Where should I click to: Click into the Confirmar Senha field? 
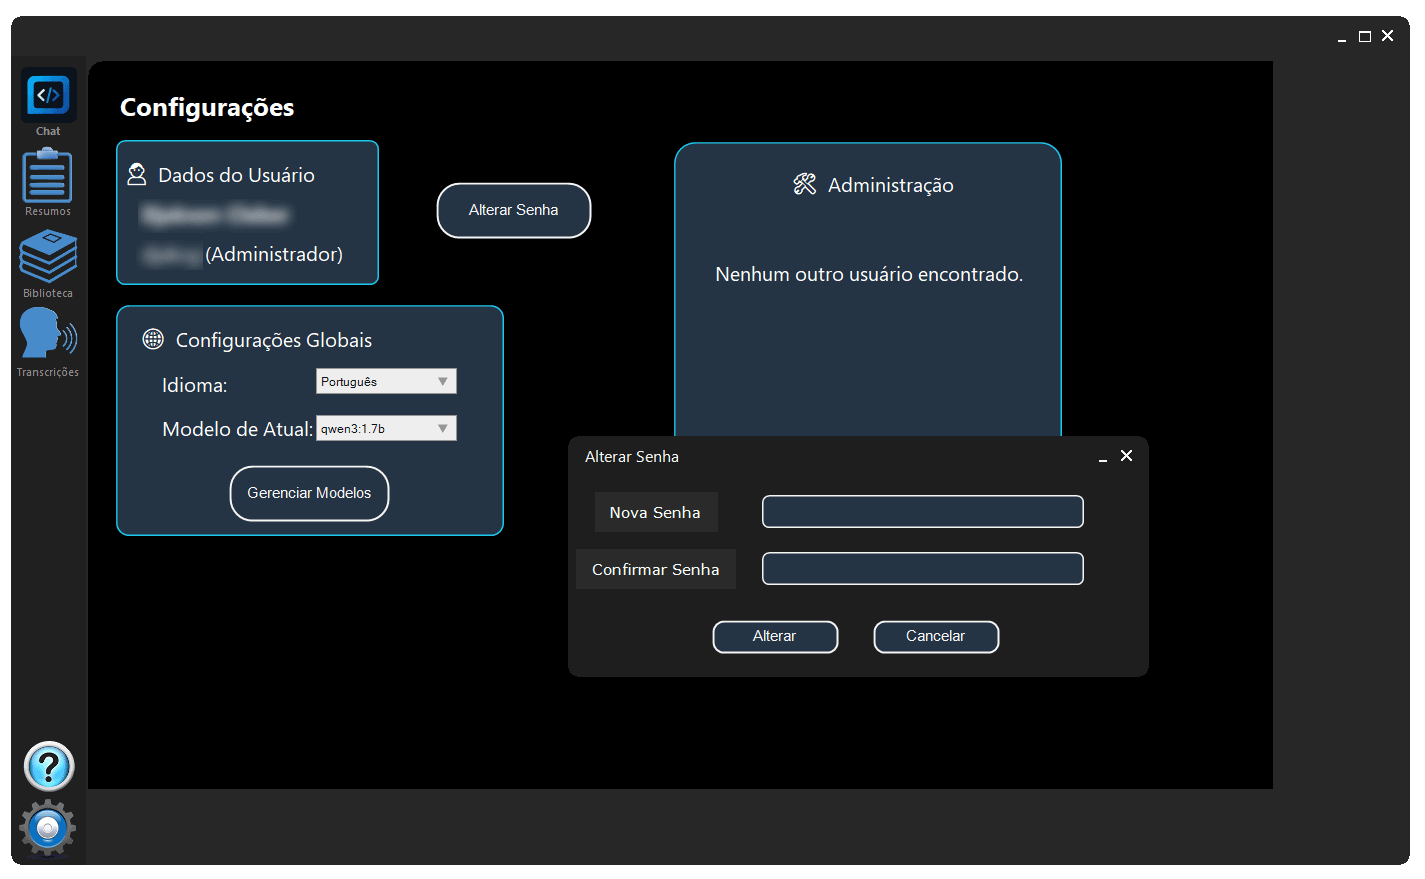(922, 569)
